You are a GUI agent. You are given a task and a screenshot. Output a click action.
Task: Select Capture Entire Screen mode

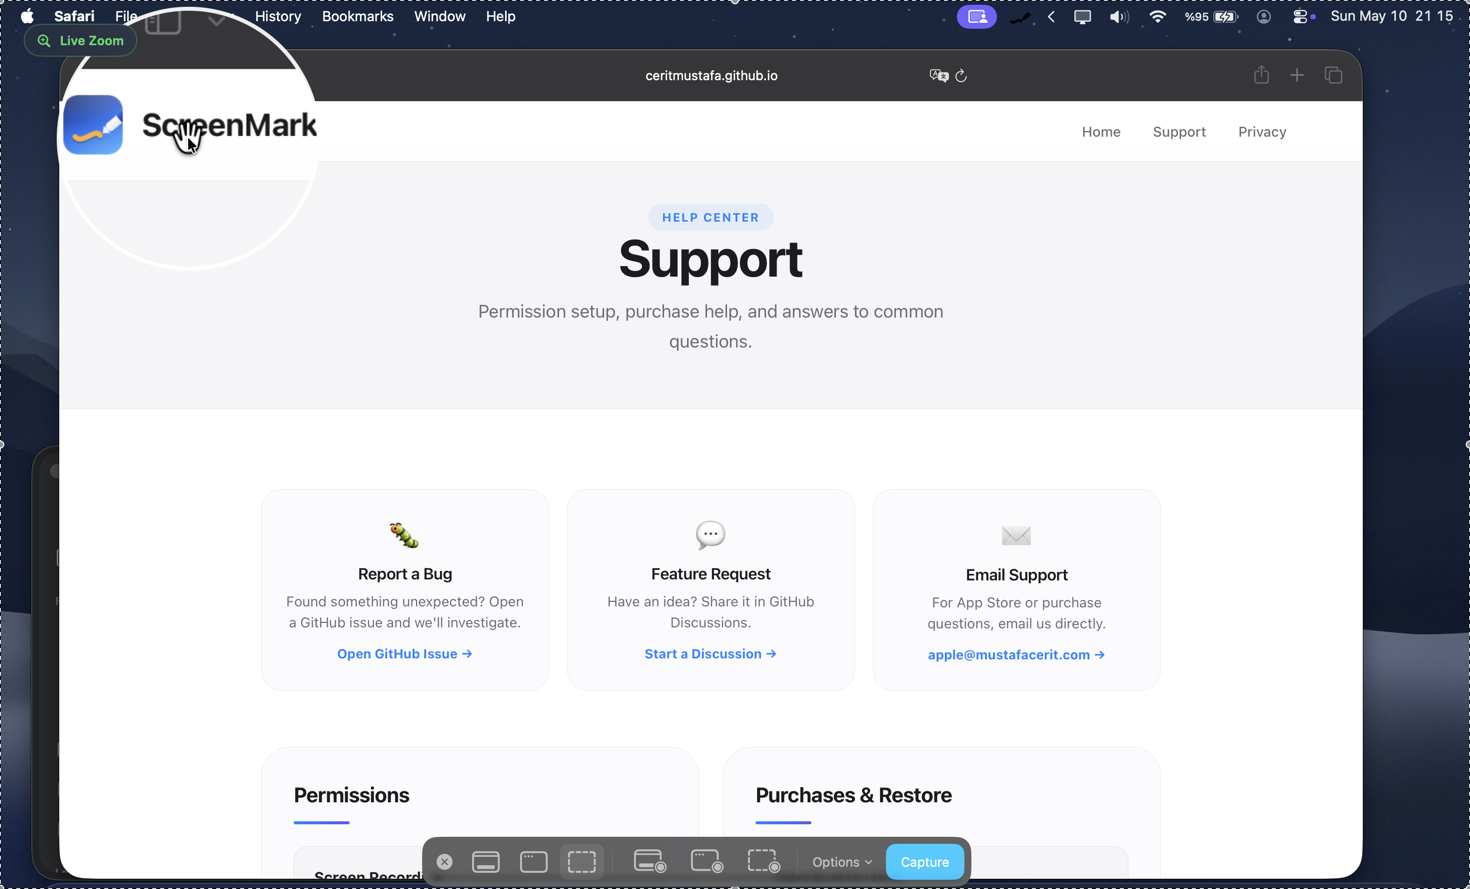coord(486,862)
